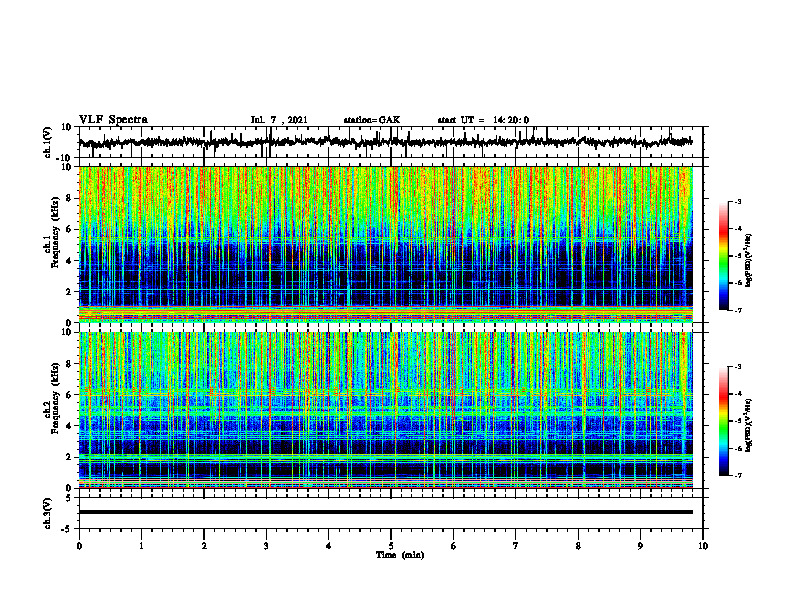Click the ch.1 spectrogram panel
Viewport: 792px width, 612px height.
pyautogui.click(x=385, y=244)
